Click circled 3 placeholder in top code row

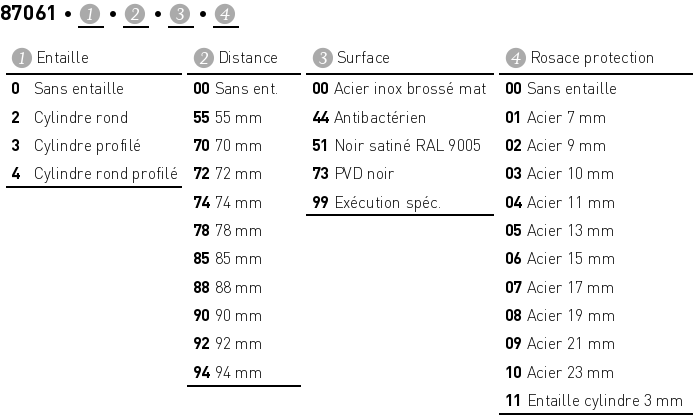[x=181, y=15]
